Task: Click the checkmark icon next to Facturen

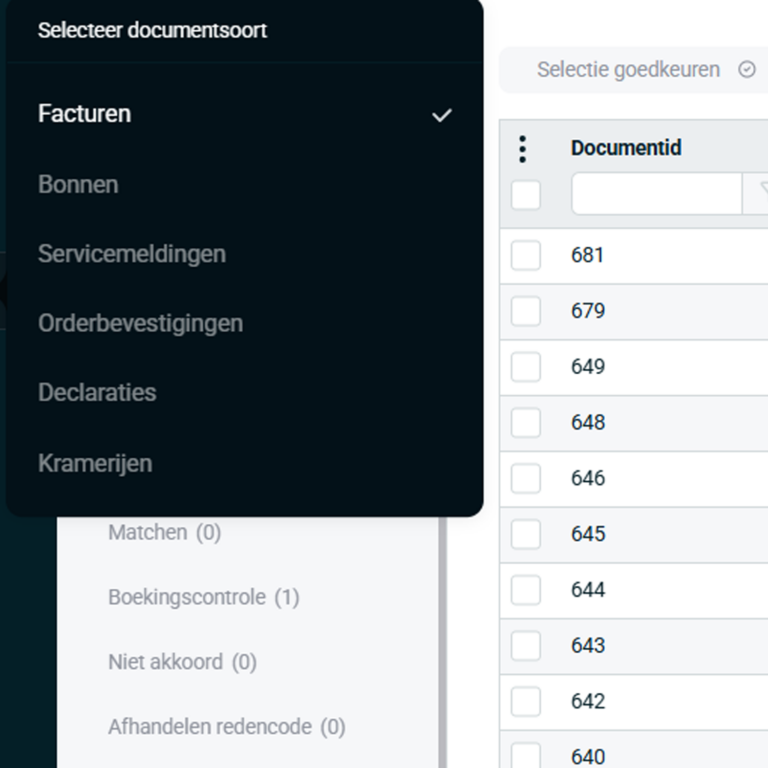Action: [x=441, y=115]
